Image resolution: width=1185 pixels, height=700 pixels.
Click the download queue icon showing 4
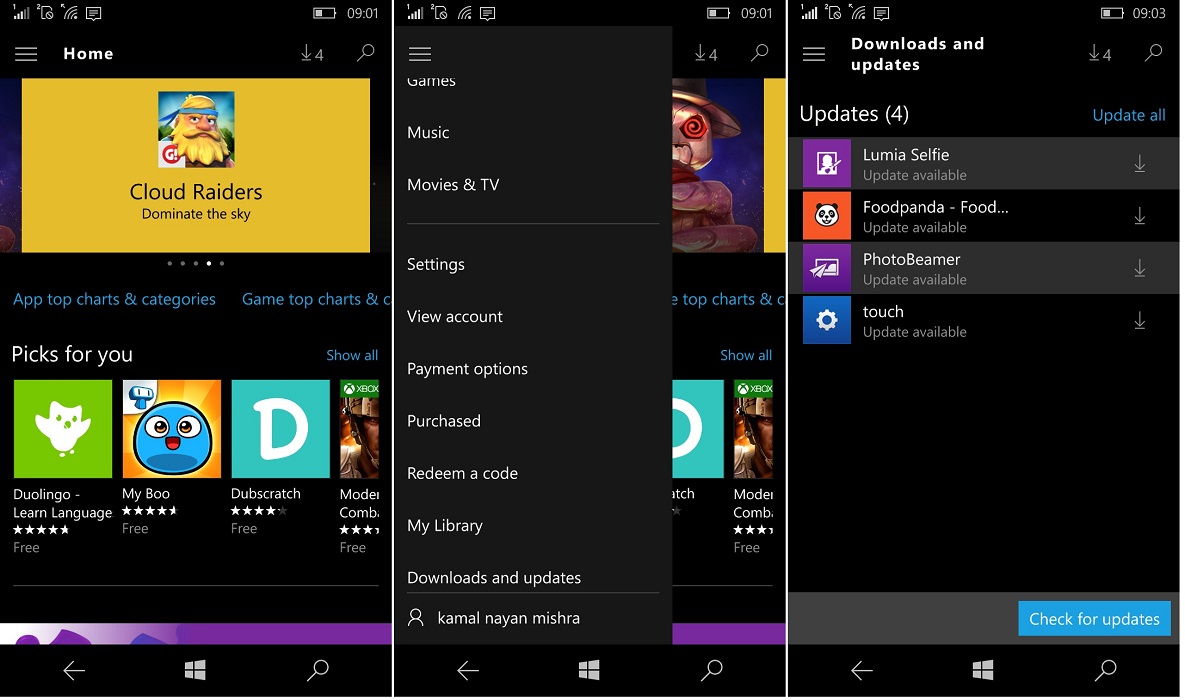point(311,53)
